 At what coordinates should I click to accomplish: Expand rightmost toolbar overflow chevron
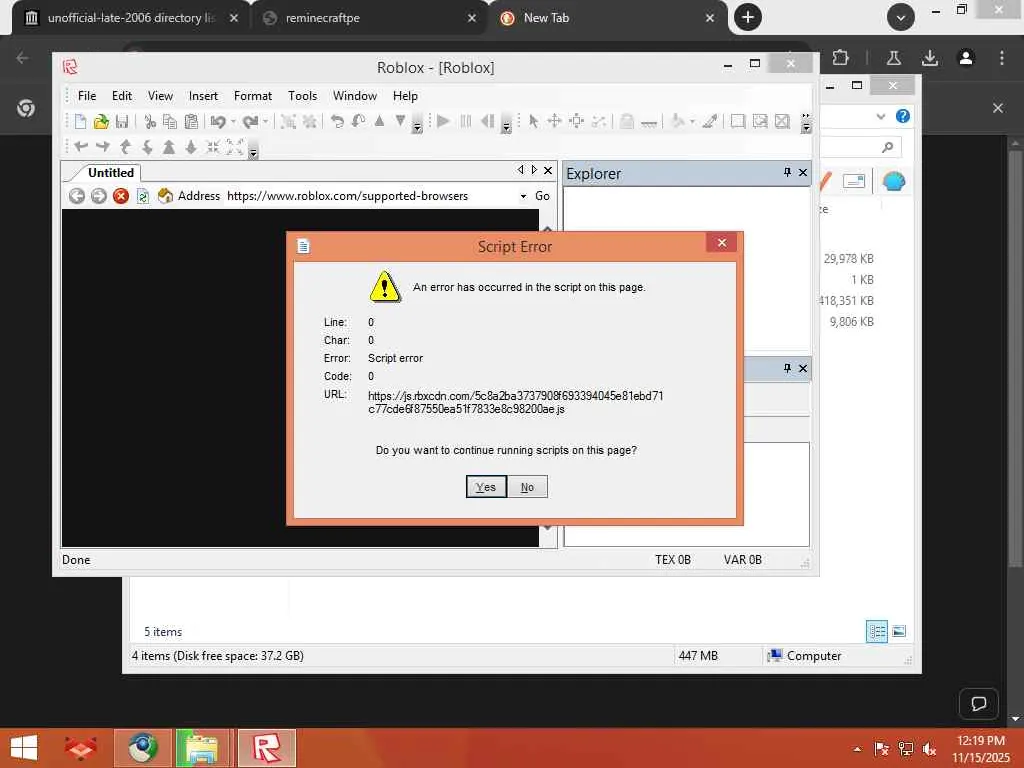point(806,123)
